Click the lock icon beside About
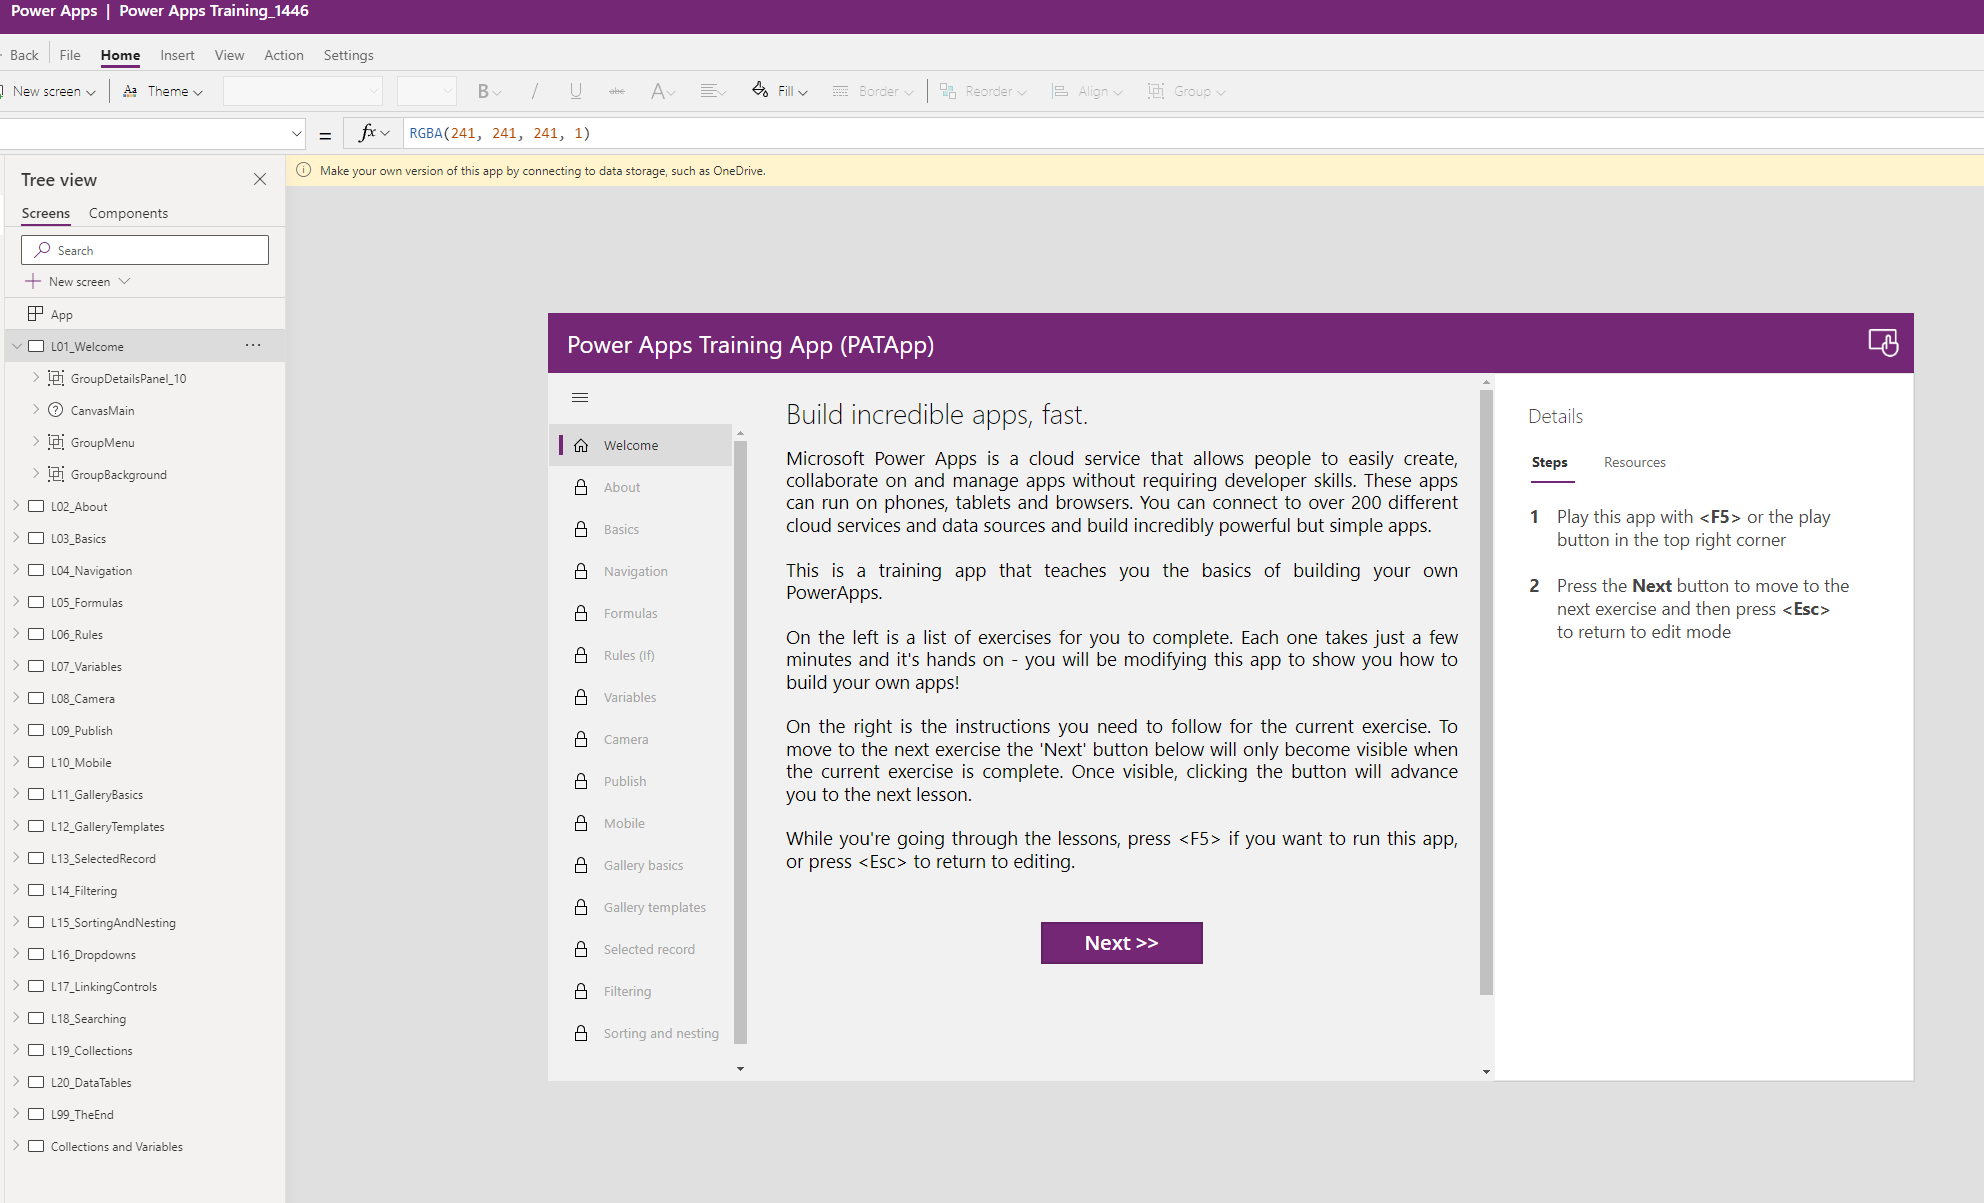 581,487
